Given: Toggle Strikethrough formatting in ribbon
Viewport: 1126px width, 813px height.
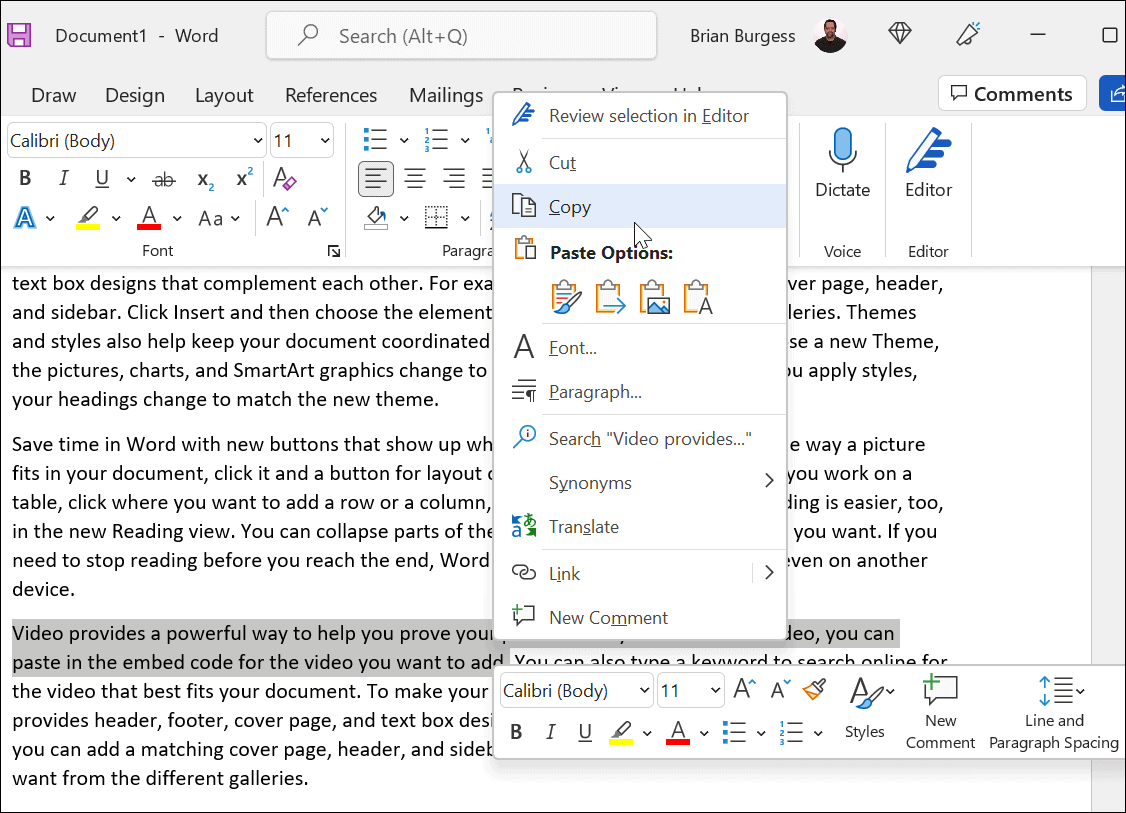Looking at the screenshot, I should click(163, 180).
